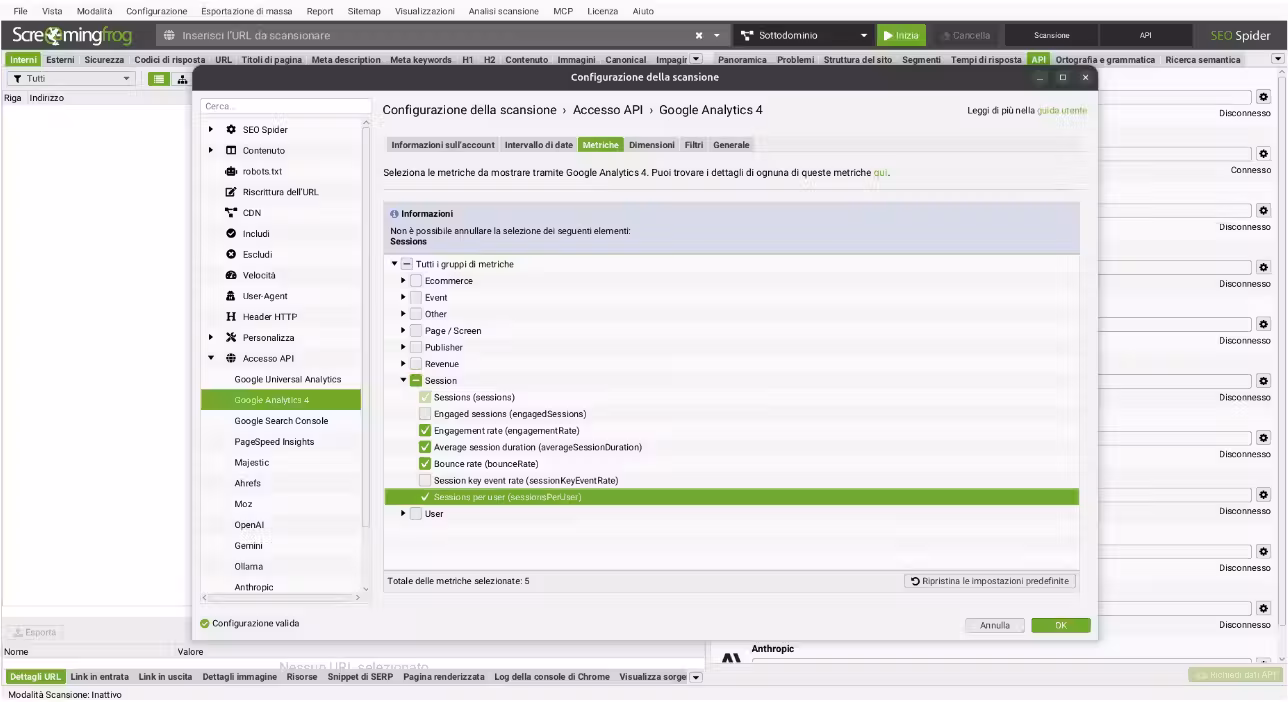The width and height of the screenshot is (1288, 702).
Task: Click the Cerca search field
Action: coord(284,106)
